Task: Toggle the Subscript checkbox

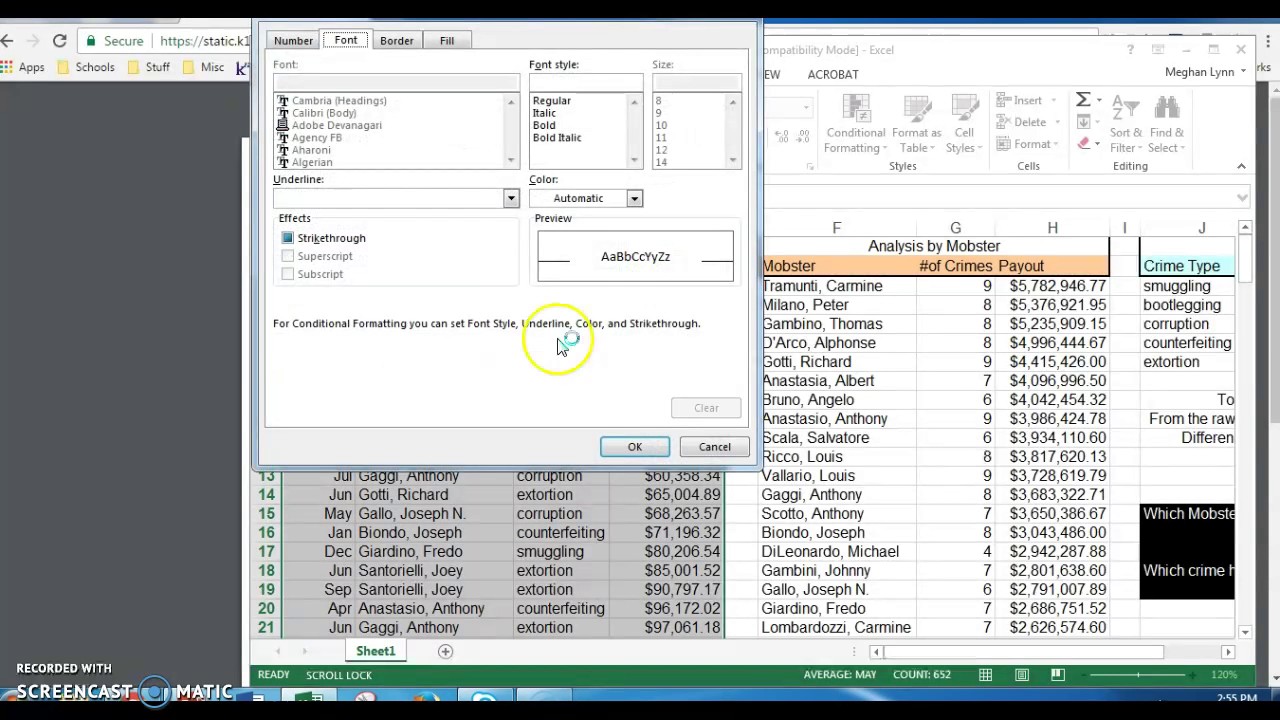Action: click(288, 274)
